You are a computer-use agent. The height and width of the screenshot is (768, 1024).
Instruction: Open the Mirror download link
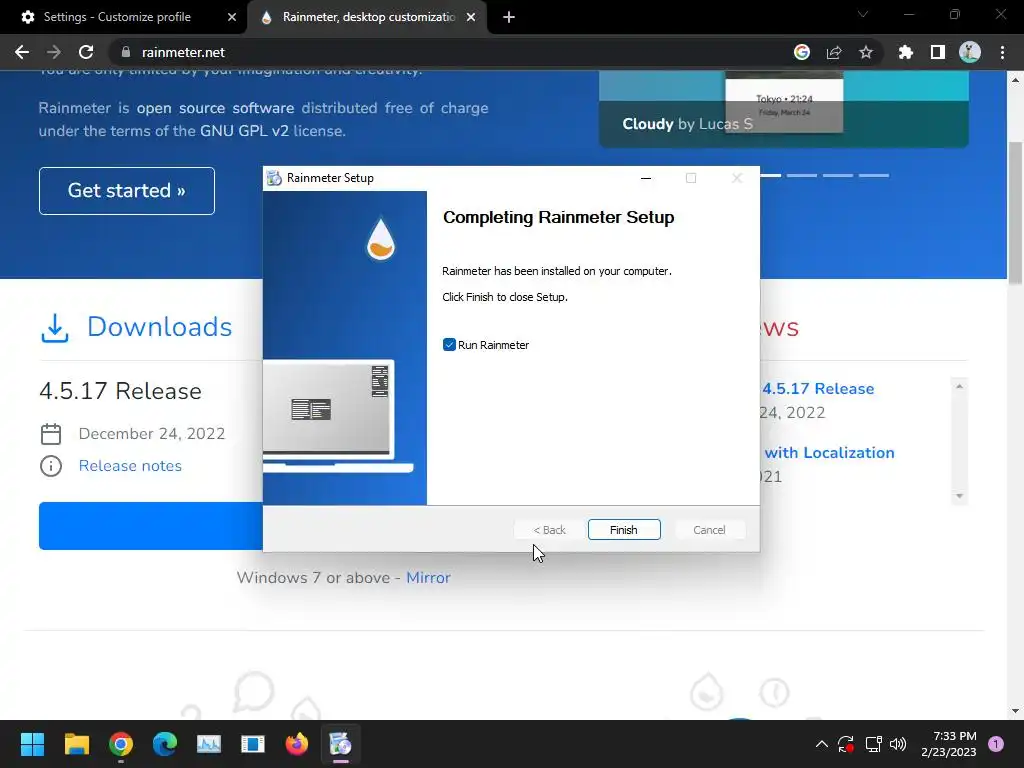(428, 577)
